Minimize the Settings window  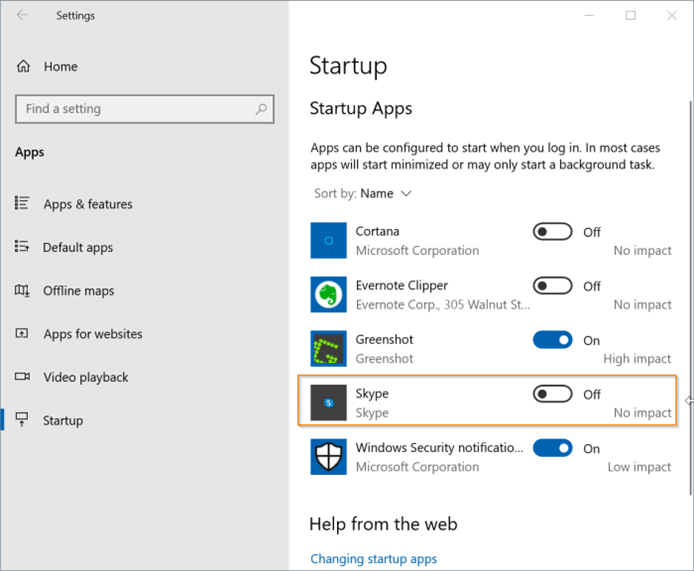tap(589, 15)
